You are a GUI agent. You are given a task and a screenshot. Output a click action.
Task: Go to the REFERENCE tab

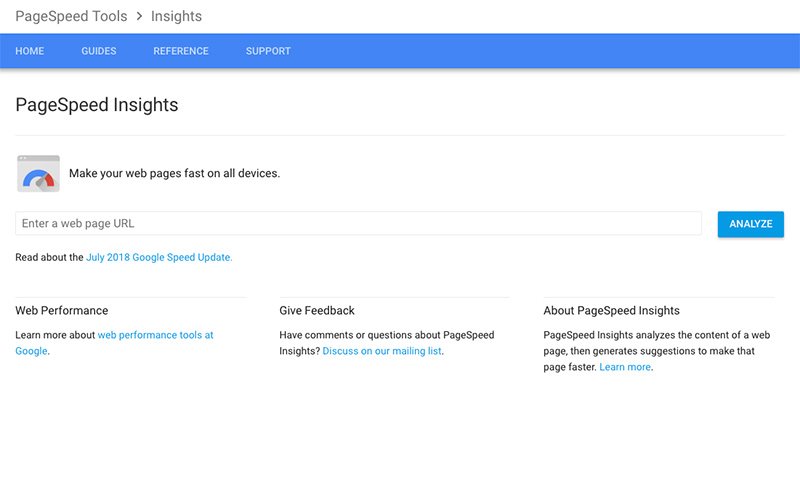tap(181, 51)
